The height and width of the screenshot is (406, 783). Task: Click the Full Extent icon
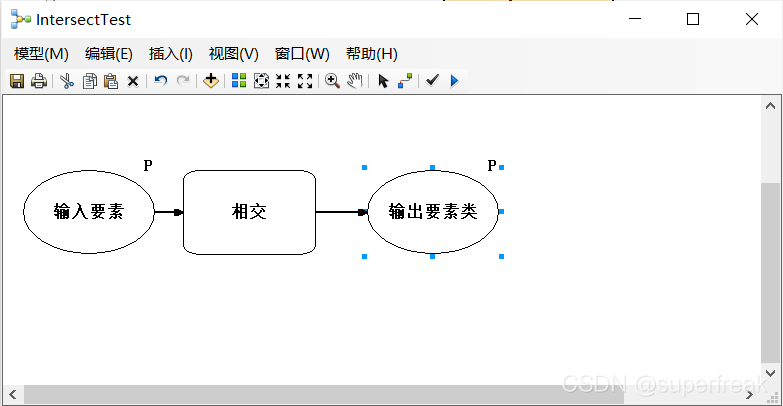pyautogui.click(x=261, y=81)
